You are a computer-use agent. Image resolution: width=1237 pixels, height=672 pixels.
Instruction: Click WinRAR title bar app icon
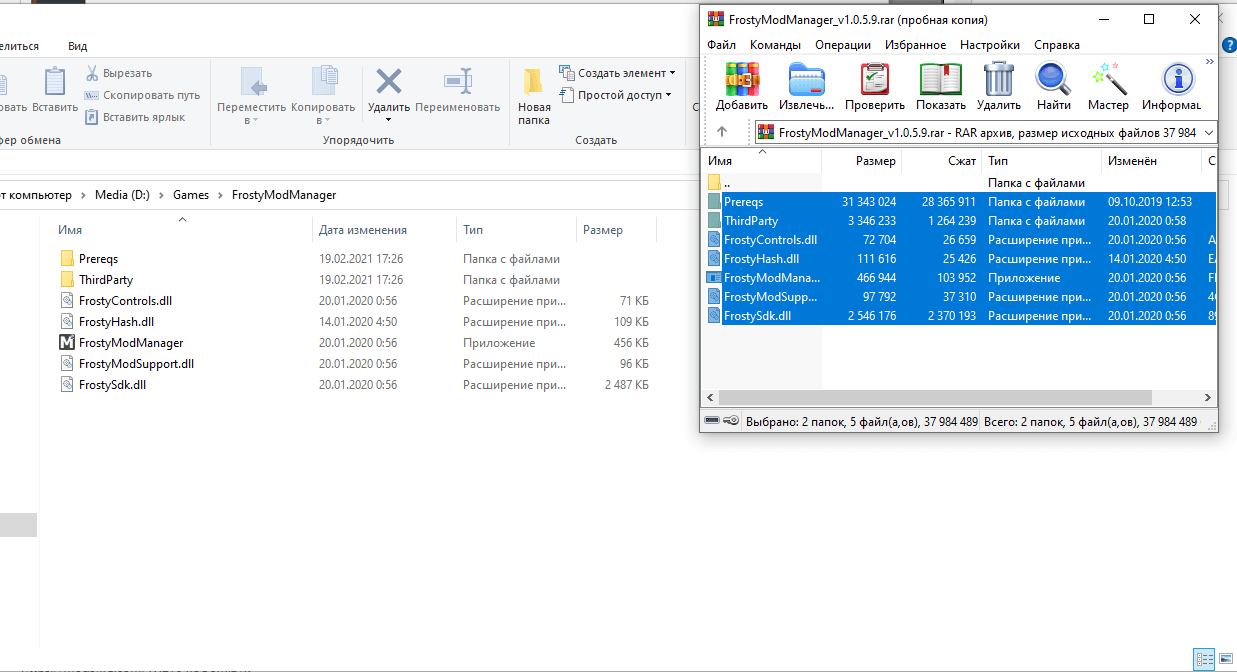point(716,19)
